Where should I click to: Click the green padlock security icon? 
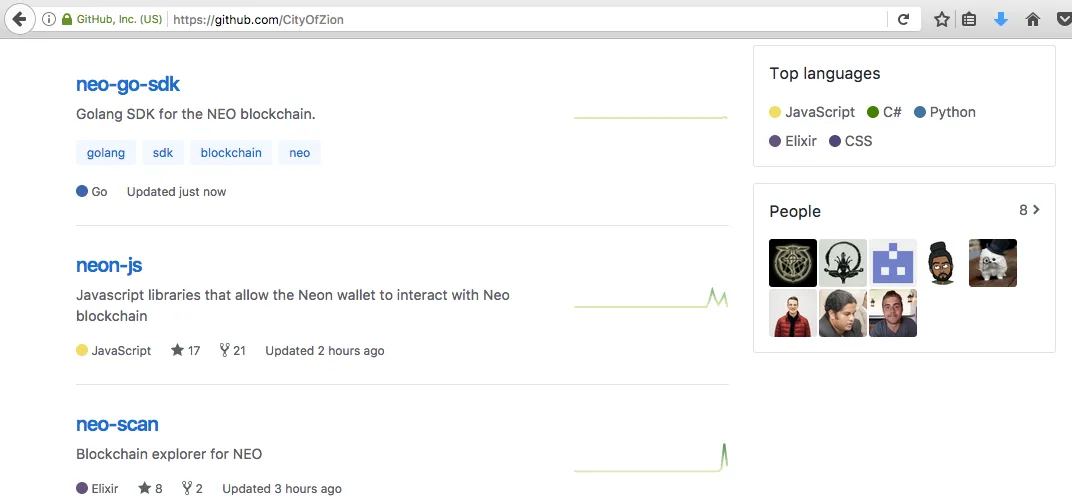pyautogui.click(x=67, y=19)
